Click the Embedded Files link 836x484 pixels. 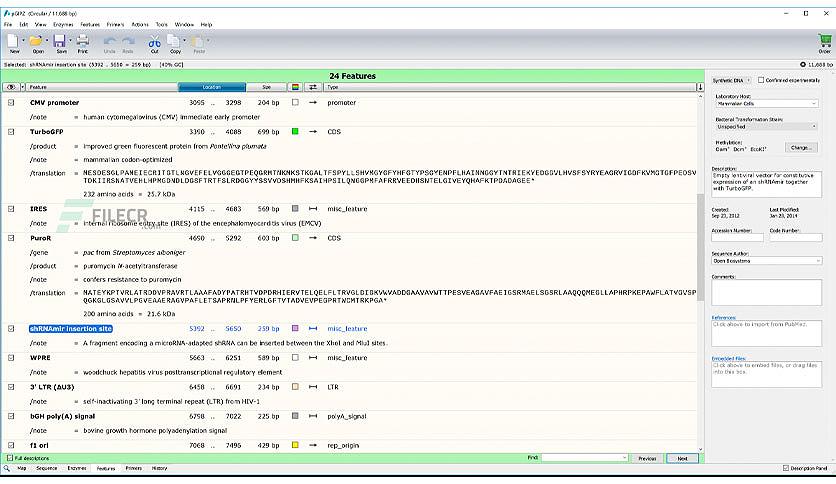click(728, 358)
